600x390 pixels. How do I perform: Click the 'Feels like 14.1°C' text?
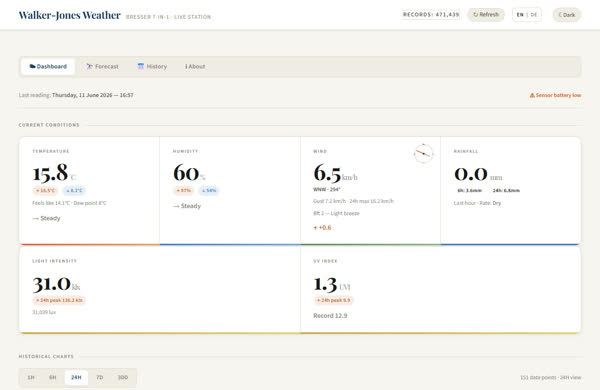pyautogui.click(x=51, y=203)
